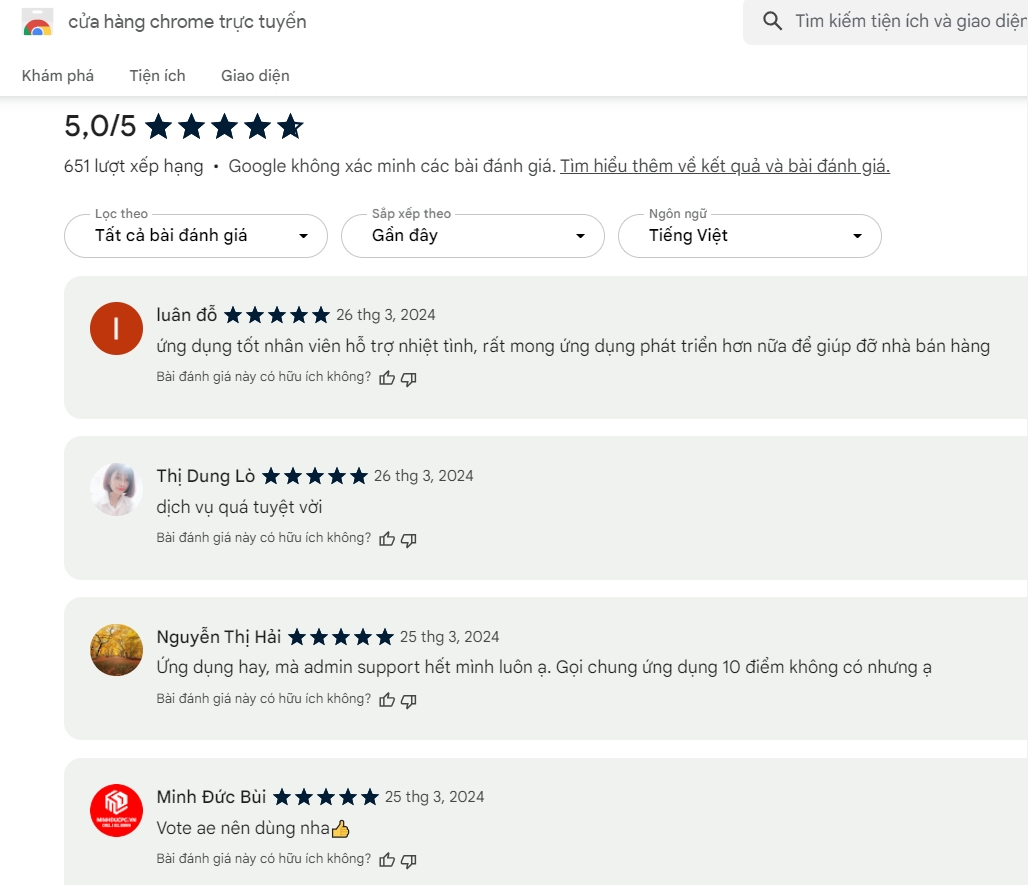Dislike Thị Dung Lò's review
This screenshot has width=1028, height=885.
click(x=408, y=540)
